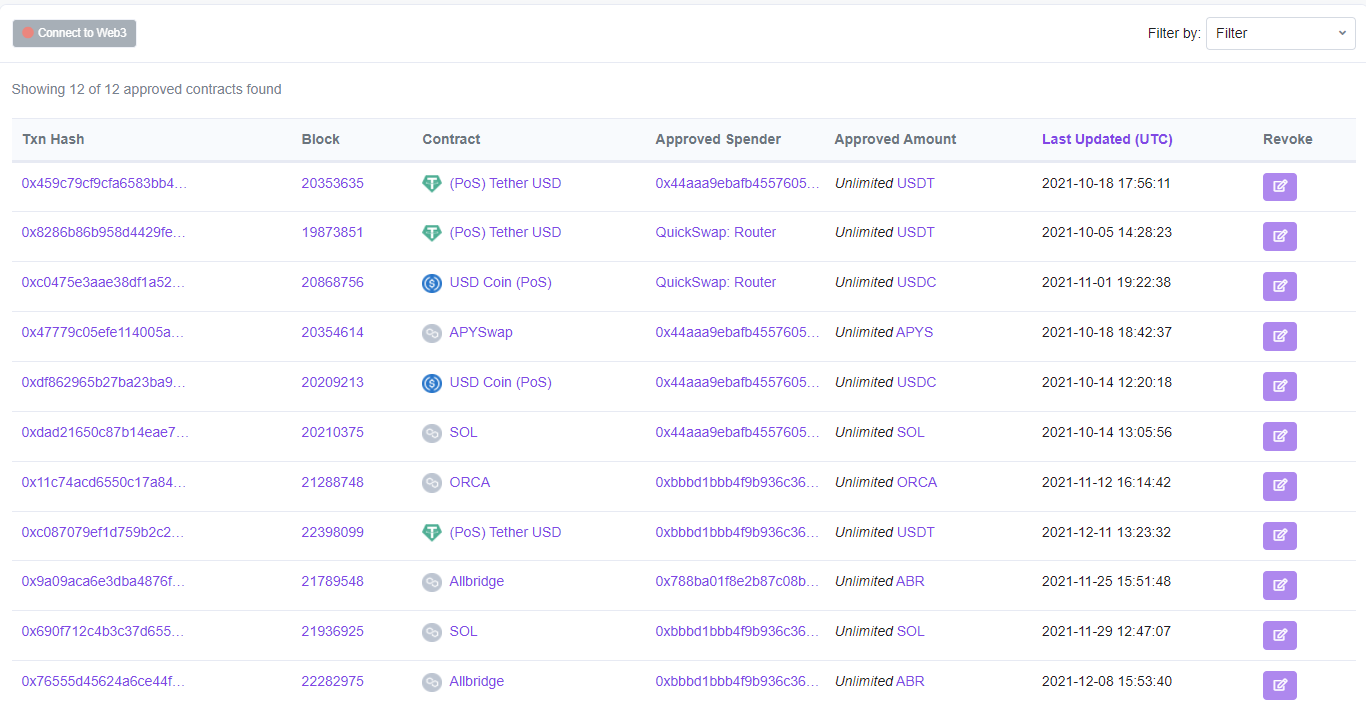Open transaction 0xdf862965b27ba23ba9

point(104,382)
